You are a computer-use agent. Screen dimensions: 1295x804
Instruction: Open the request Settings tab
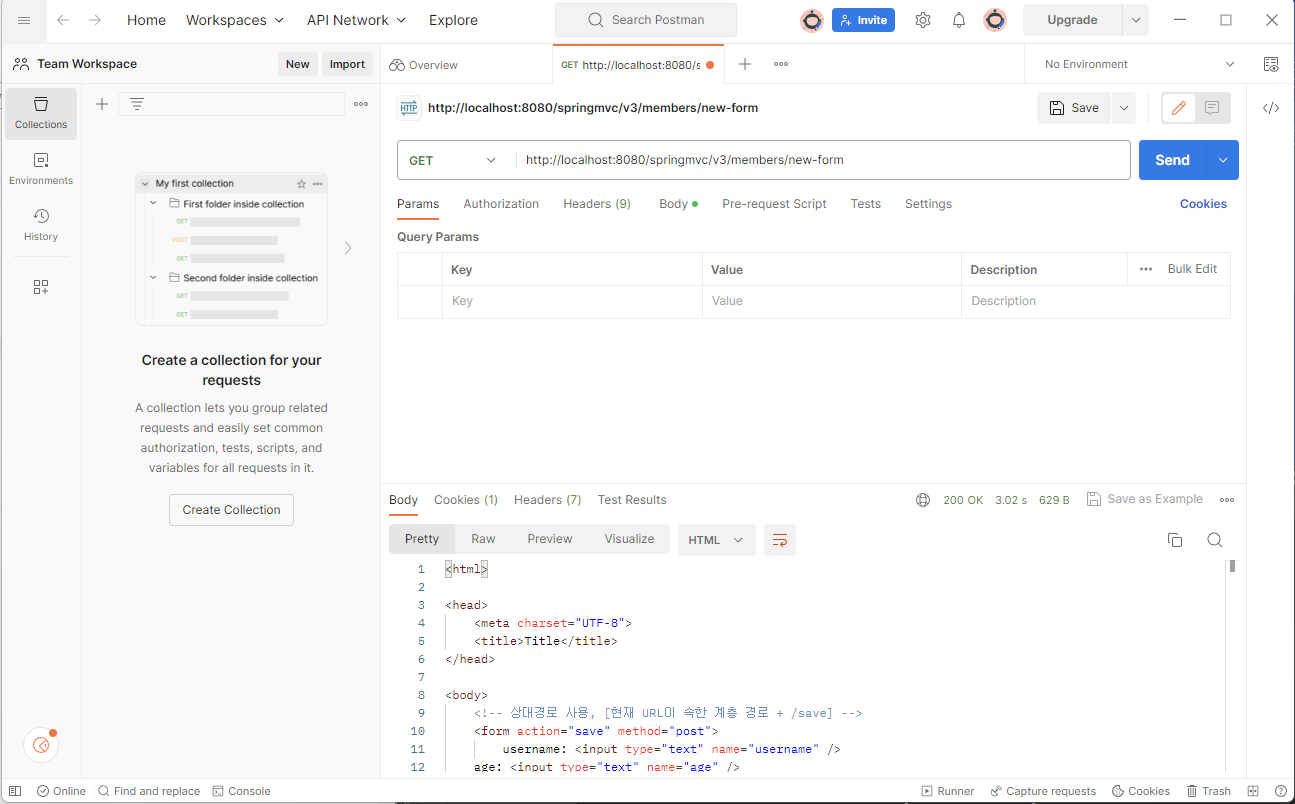point(928,204)
